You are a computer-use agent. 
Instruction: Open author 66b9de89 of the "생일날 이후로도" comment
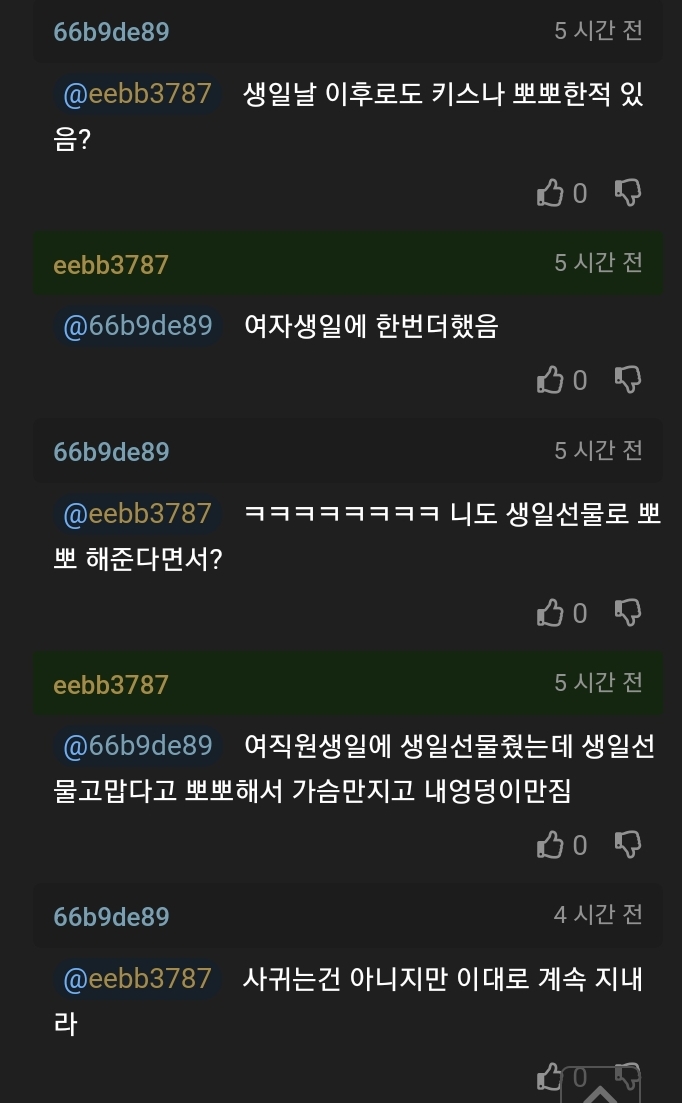pos(111,32)
